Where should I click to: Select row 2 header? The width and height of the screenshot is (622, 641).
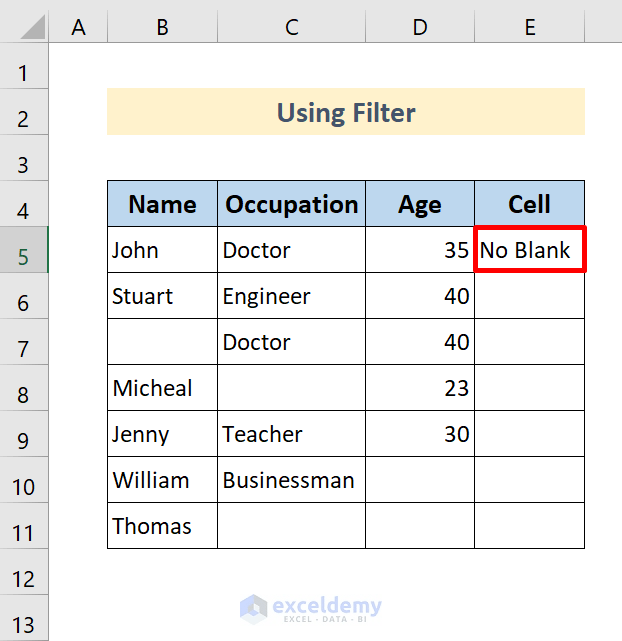tap(24, 112)
